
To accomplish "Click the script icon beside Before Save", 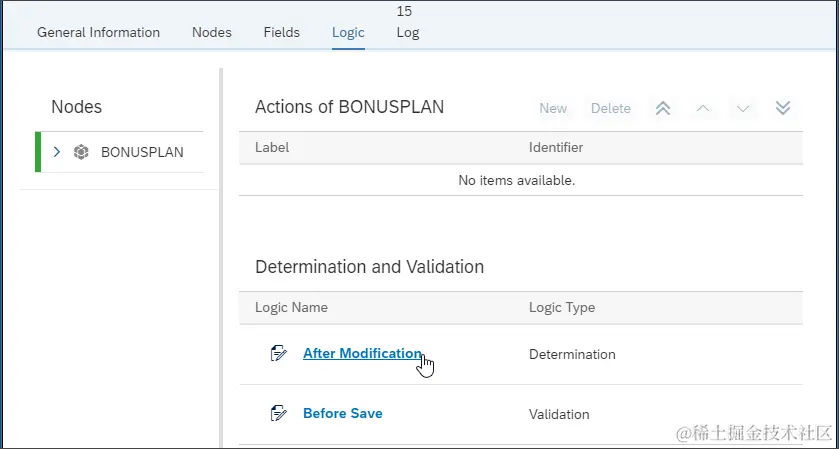I will tap(279, 413).
